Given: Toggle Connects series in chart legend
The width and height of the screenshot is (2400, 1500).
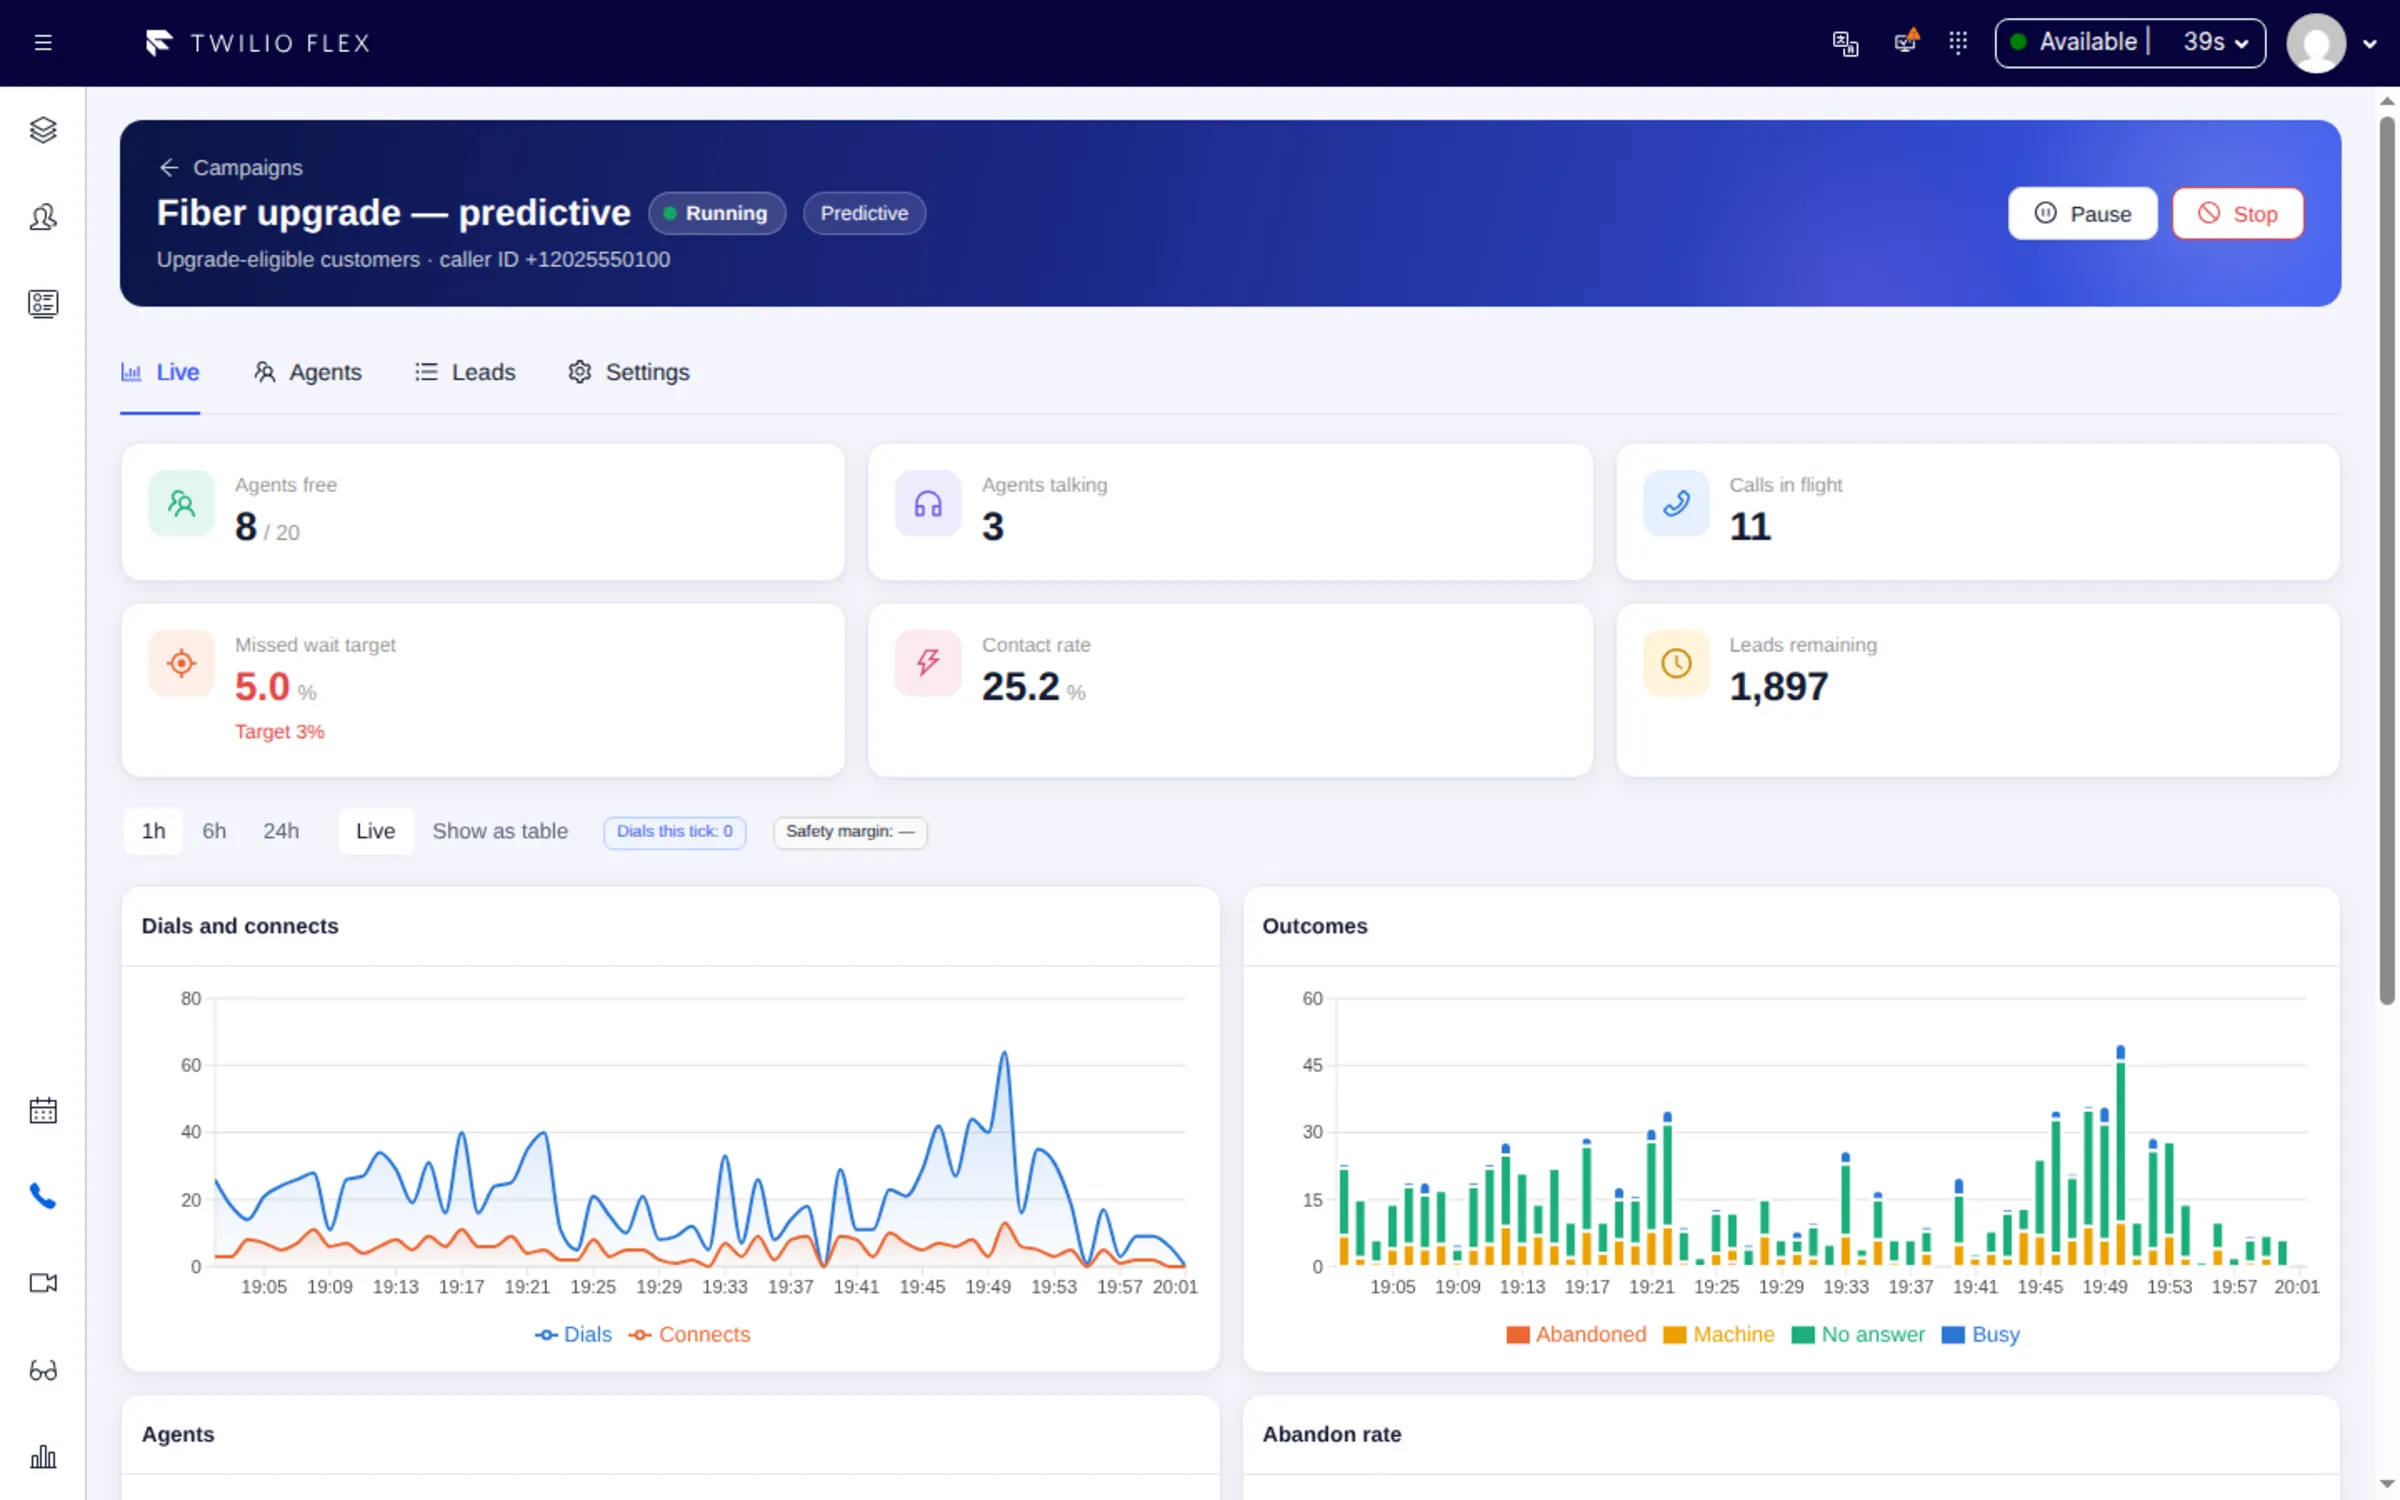Looking at the screenshot, I should (x=689, y=1334).
